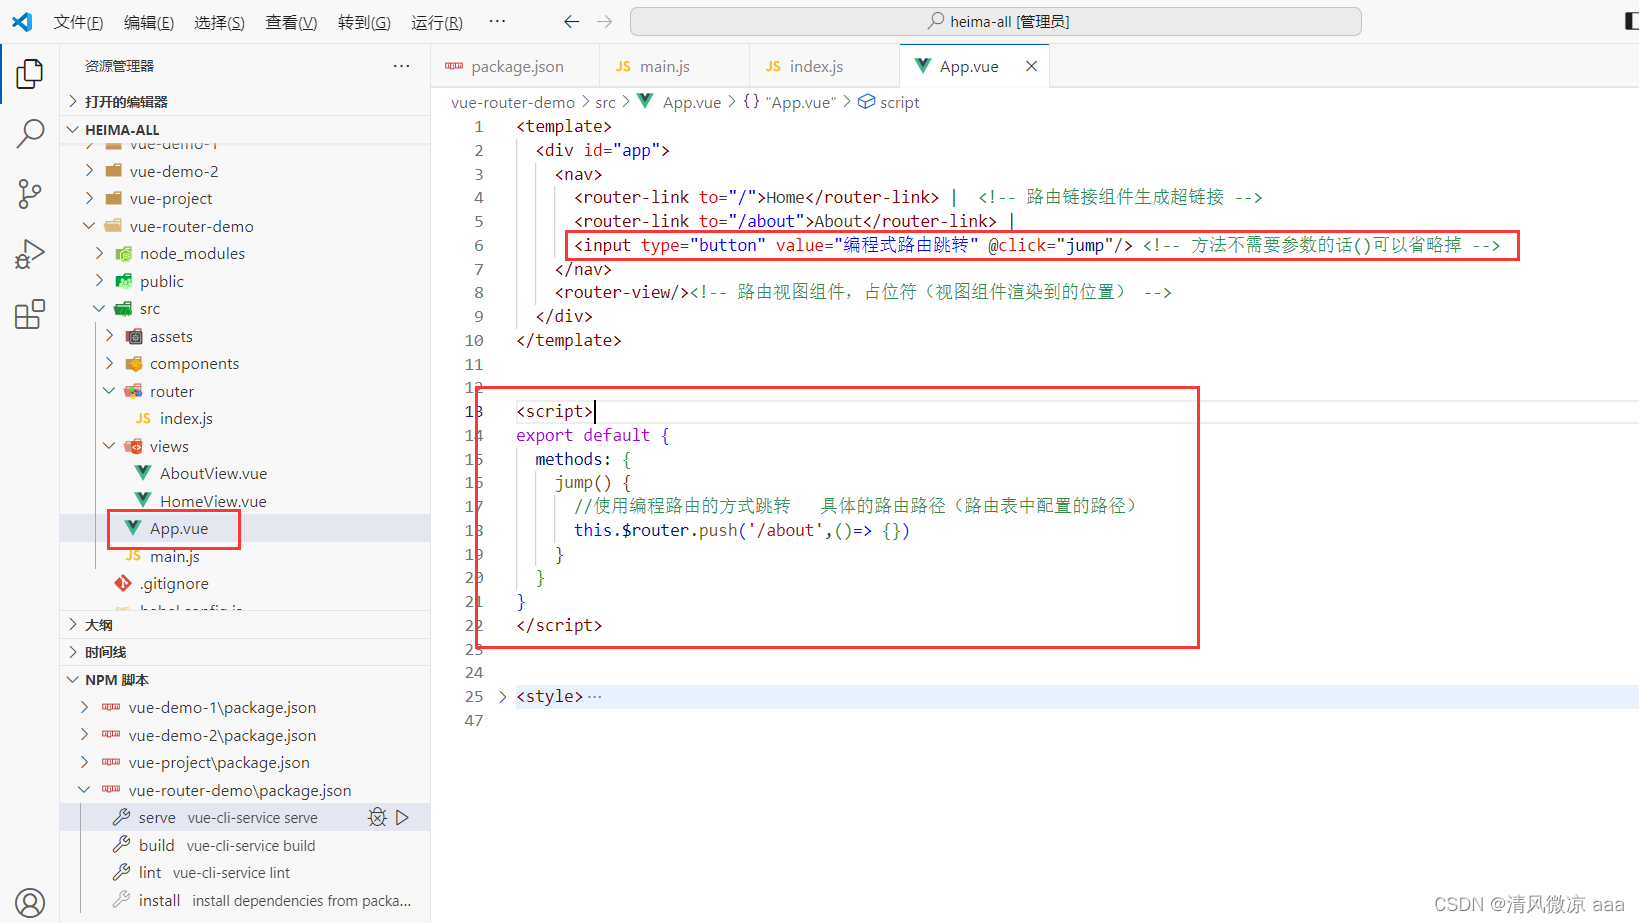Run the serve npm script
Screen dimensions: 1639x923
[402, 817]
